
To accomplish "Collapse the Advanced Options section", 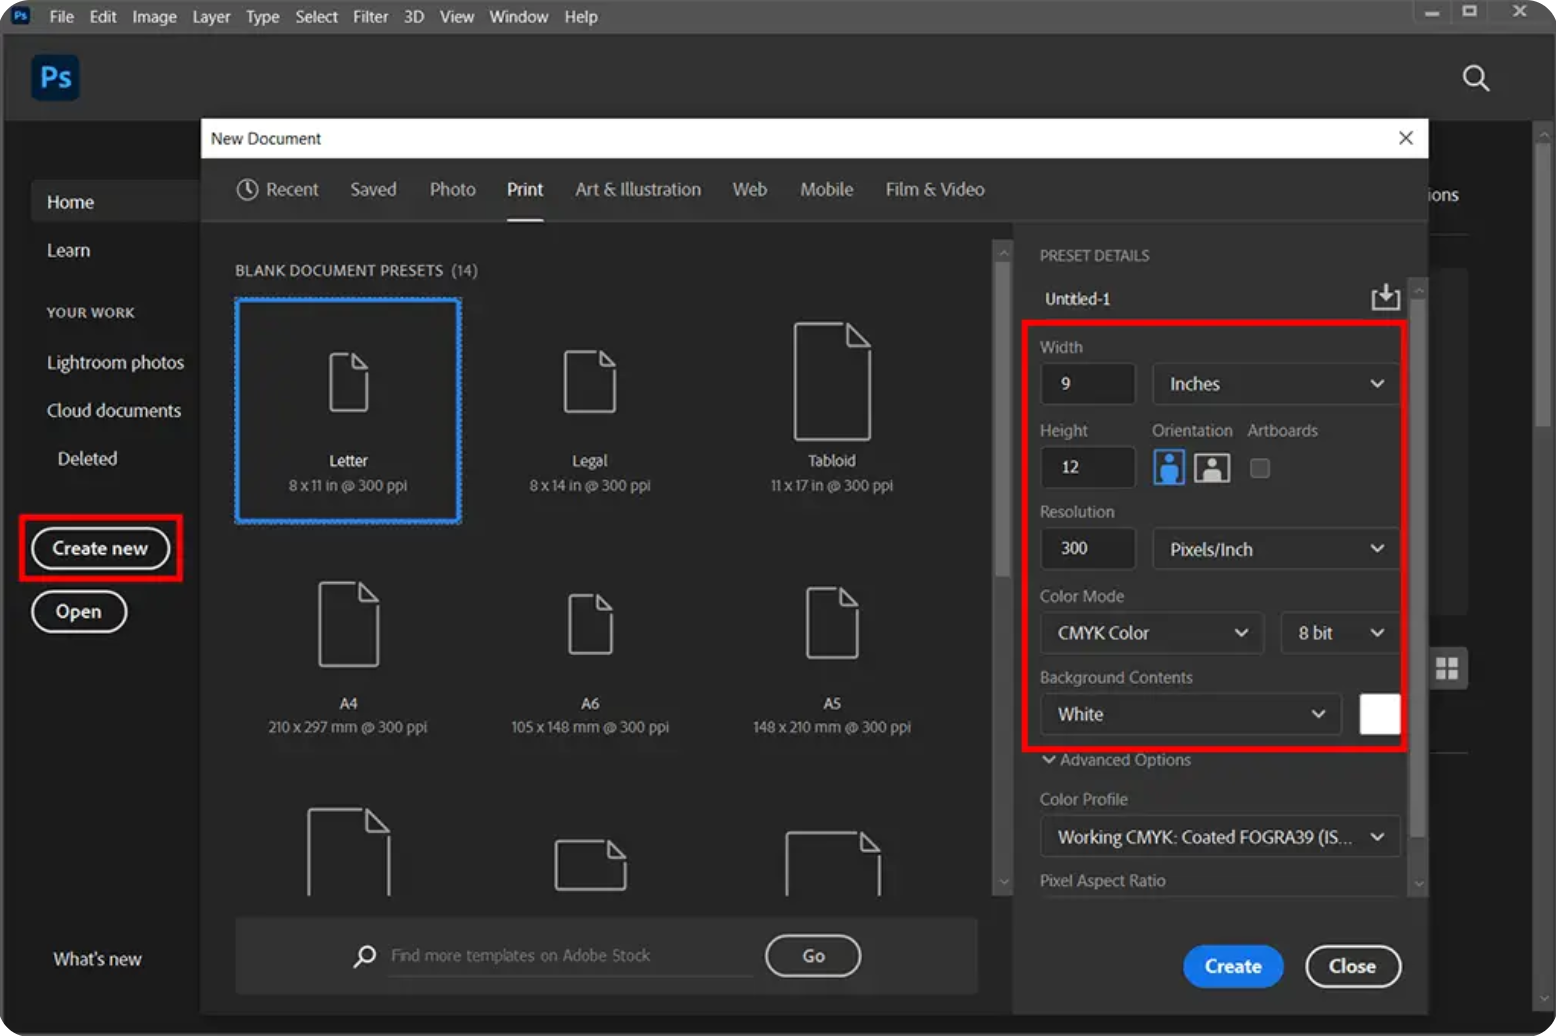I will pos(1048,760).
